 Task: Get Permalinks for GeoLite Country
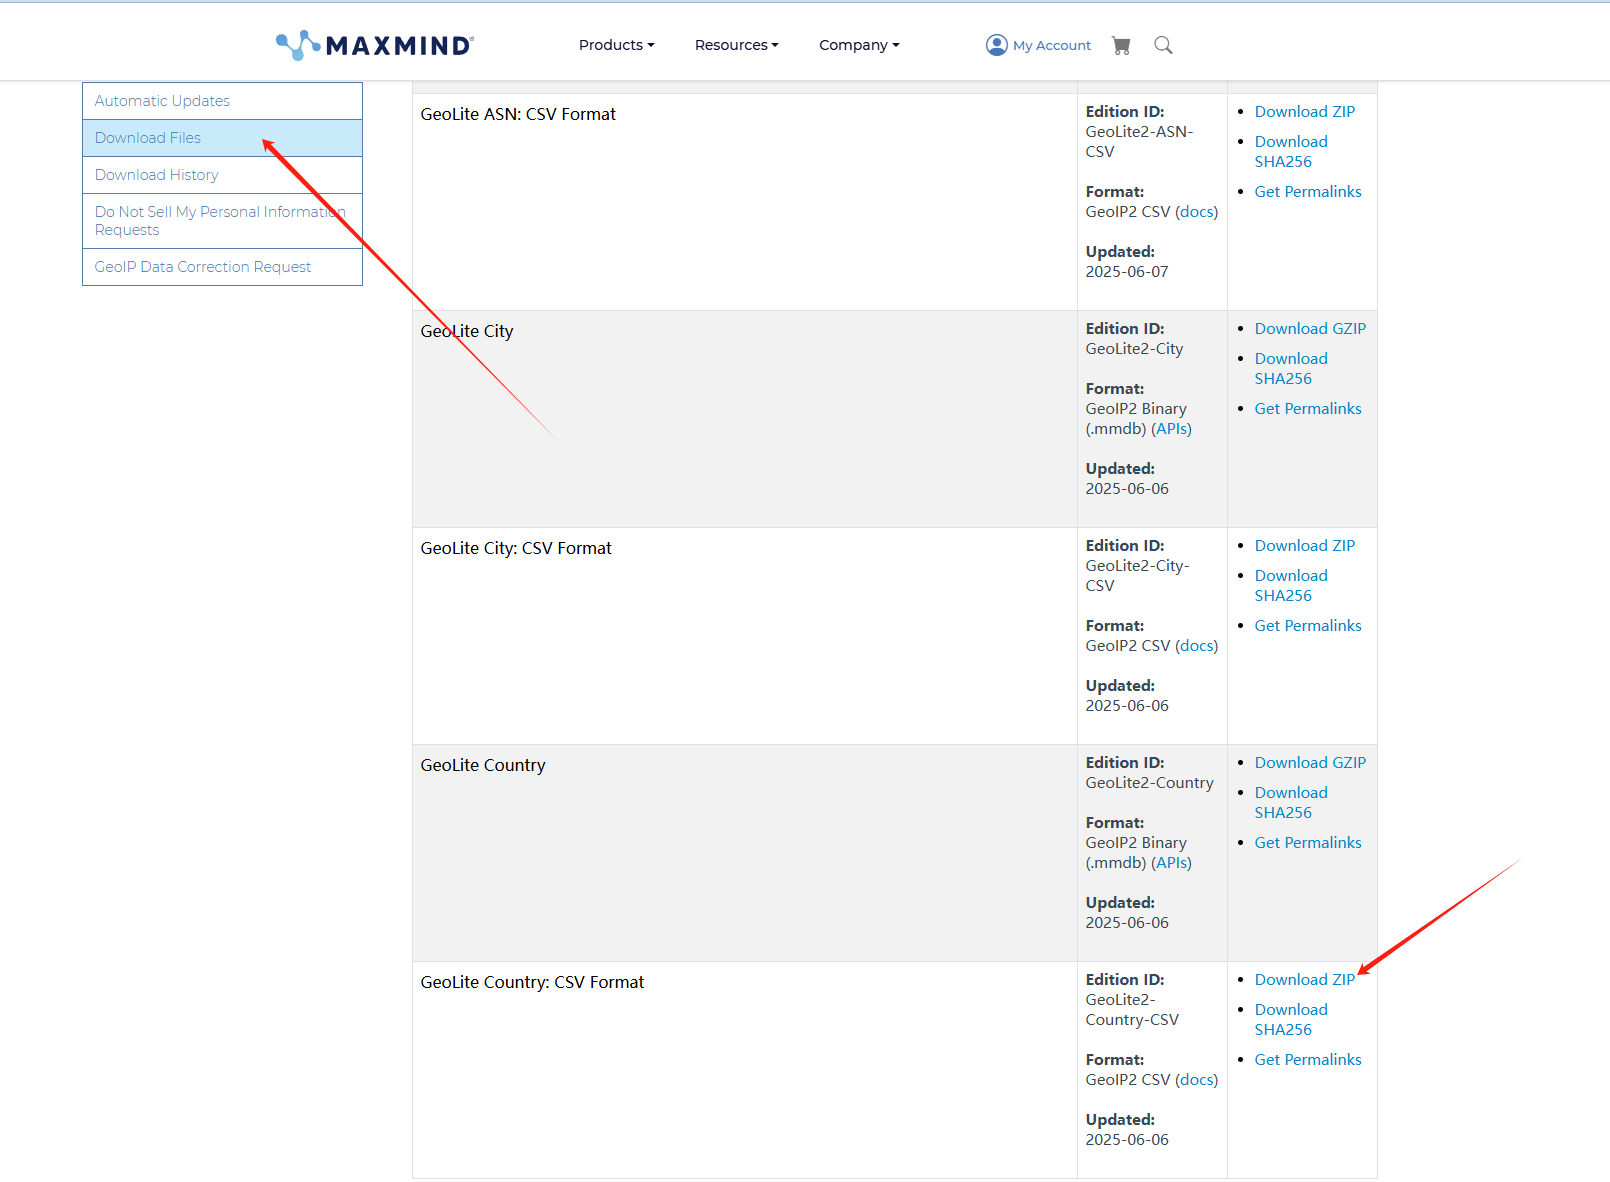coord(1308,843)
